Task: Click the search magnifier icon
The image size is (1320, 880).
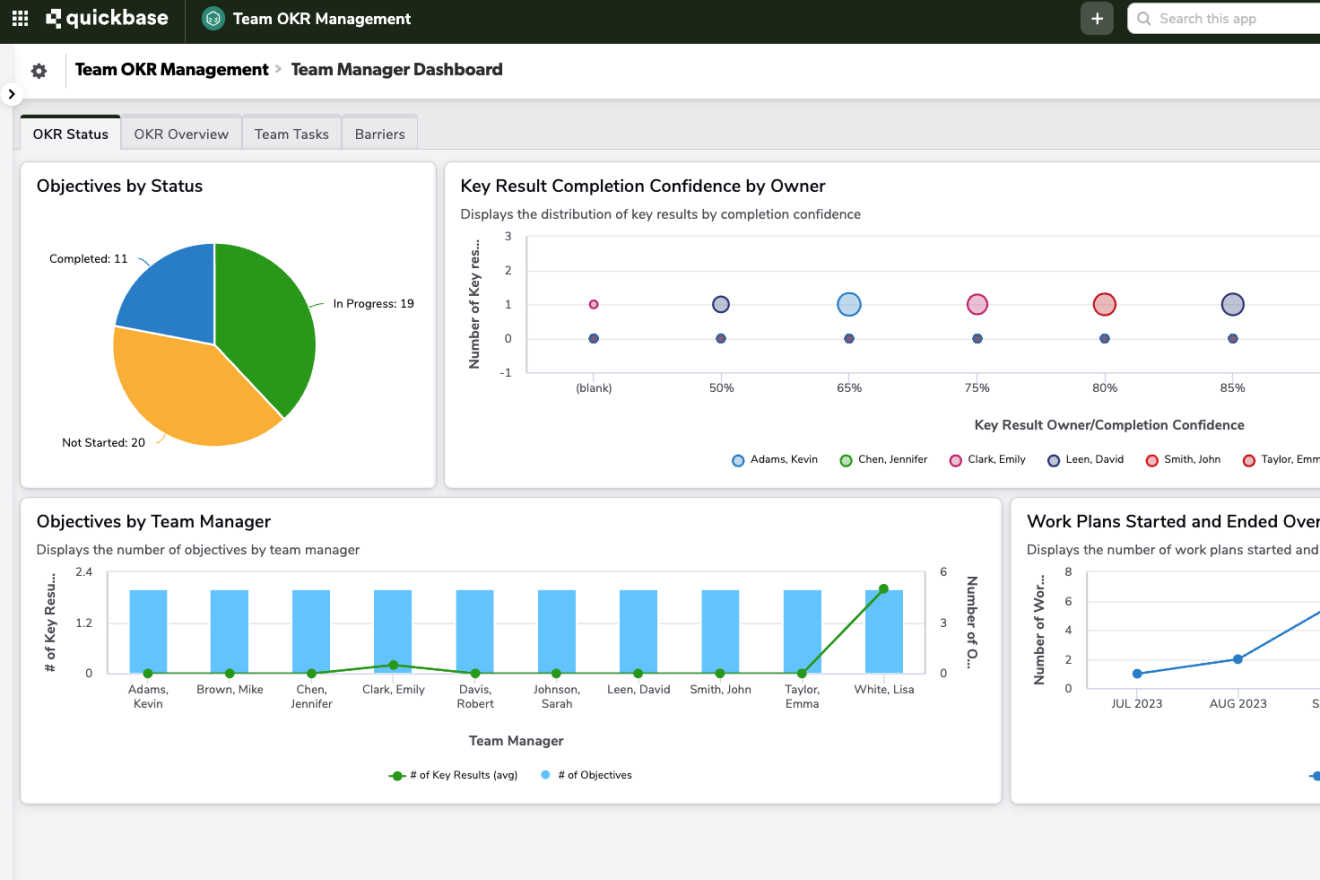Action: [1145, 18]
